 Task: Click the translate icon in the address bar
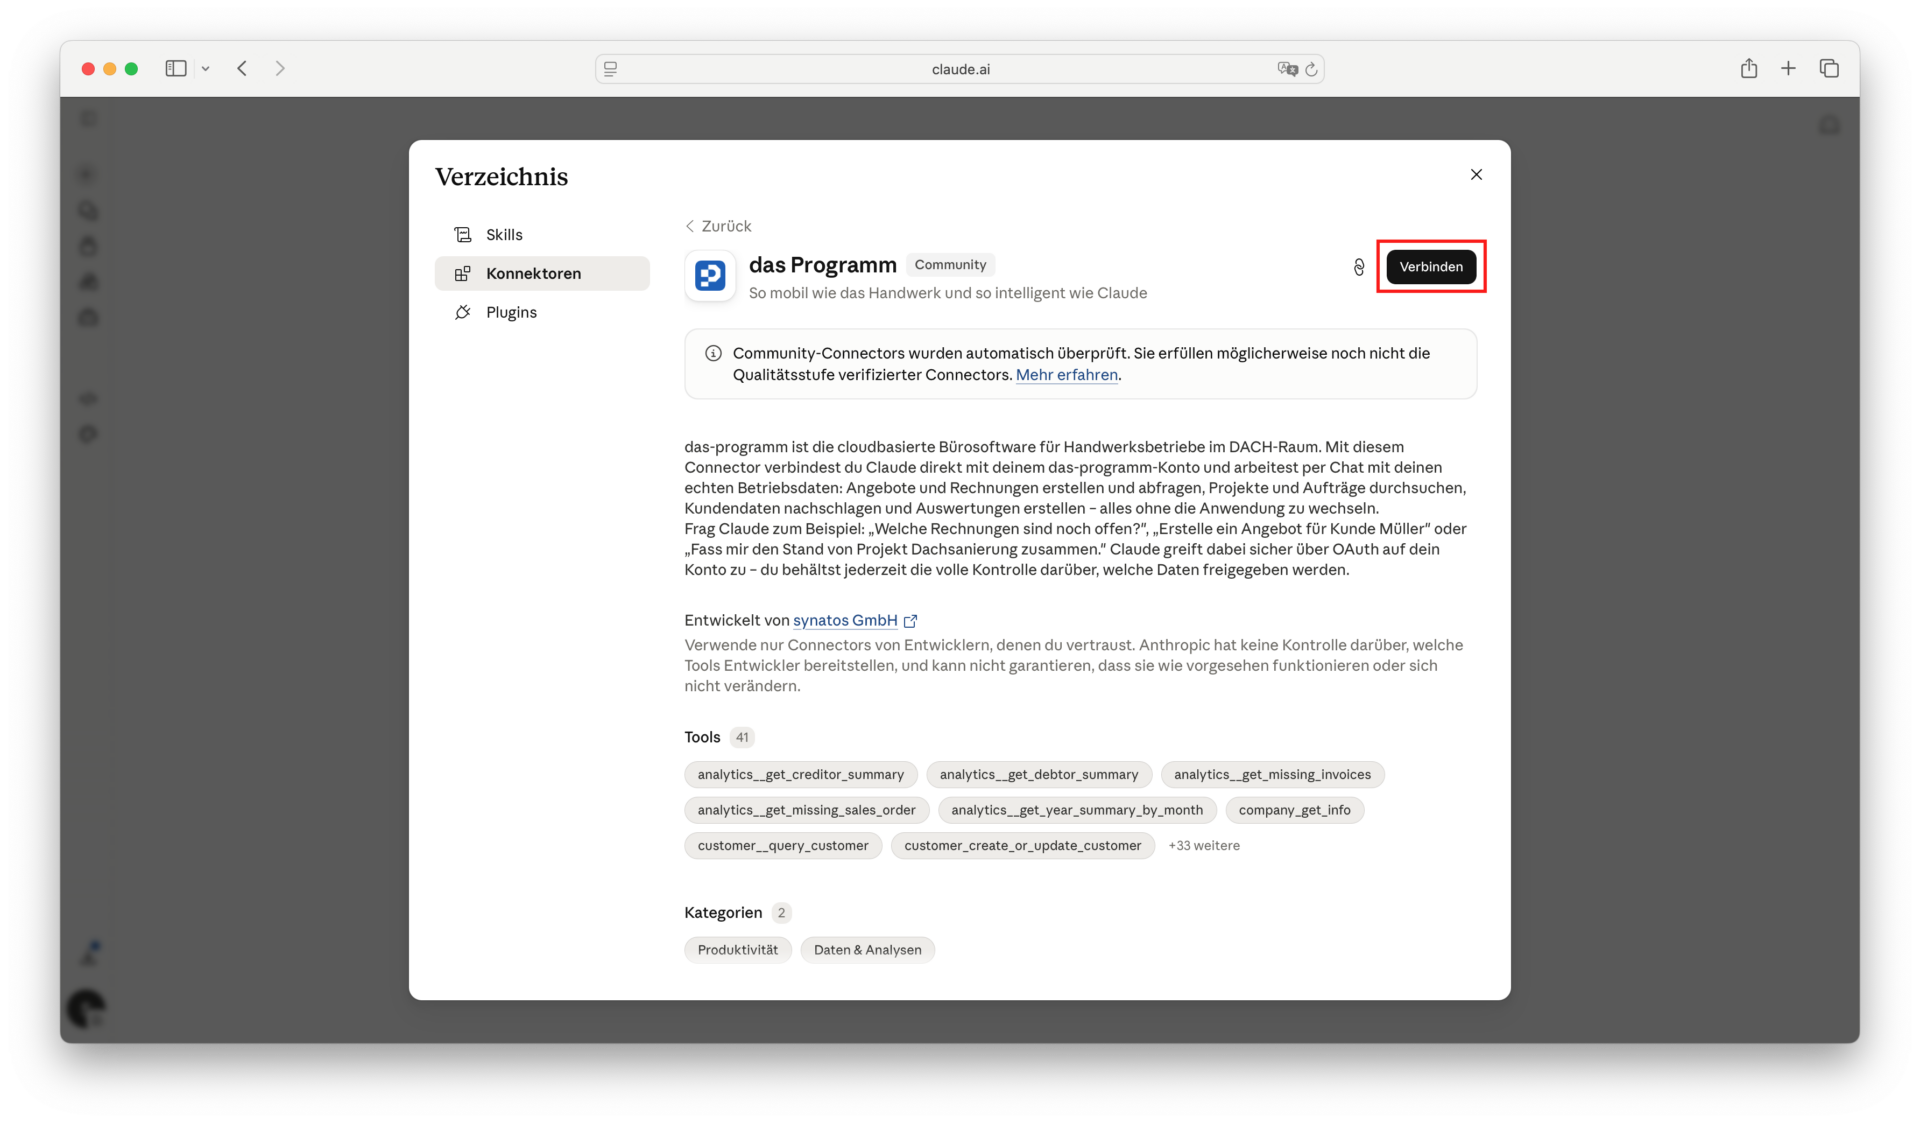pos(1287,69)
